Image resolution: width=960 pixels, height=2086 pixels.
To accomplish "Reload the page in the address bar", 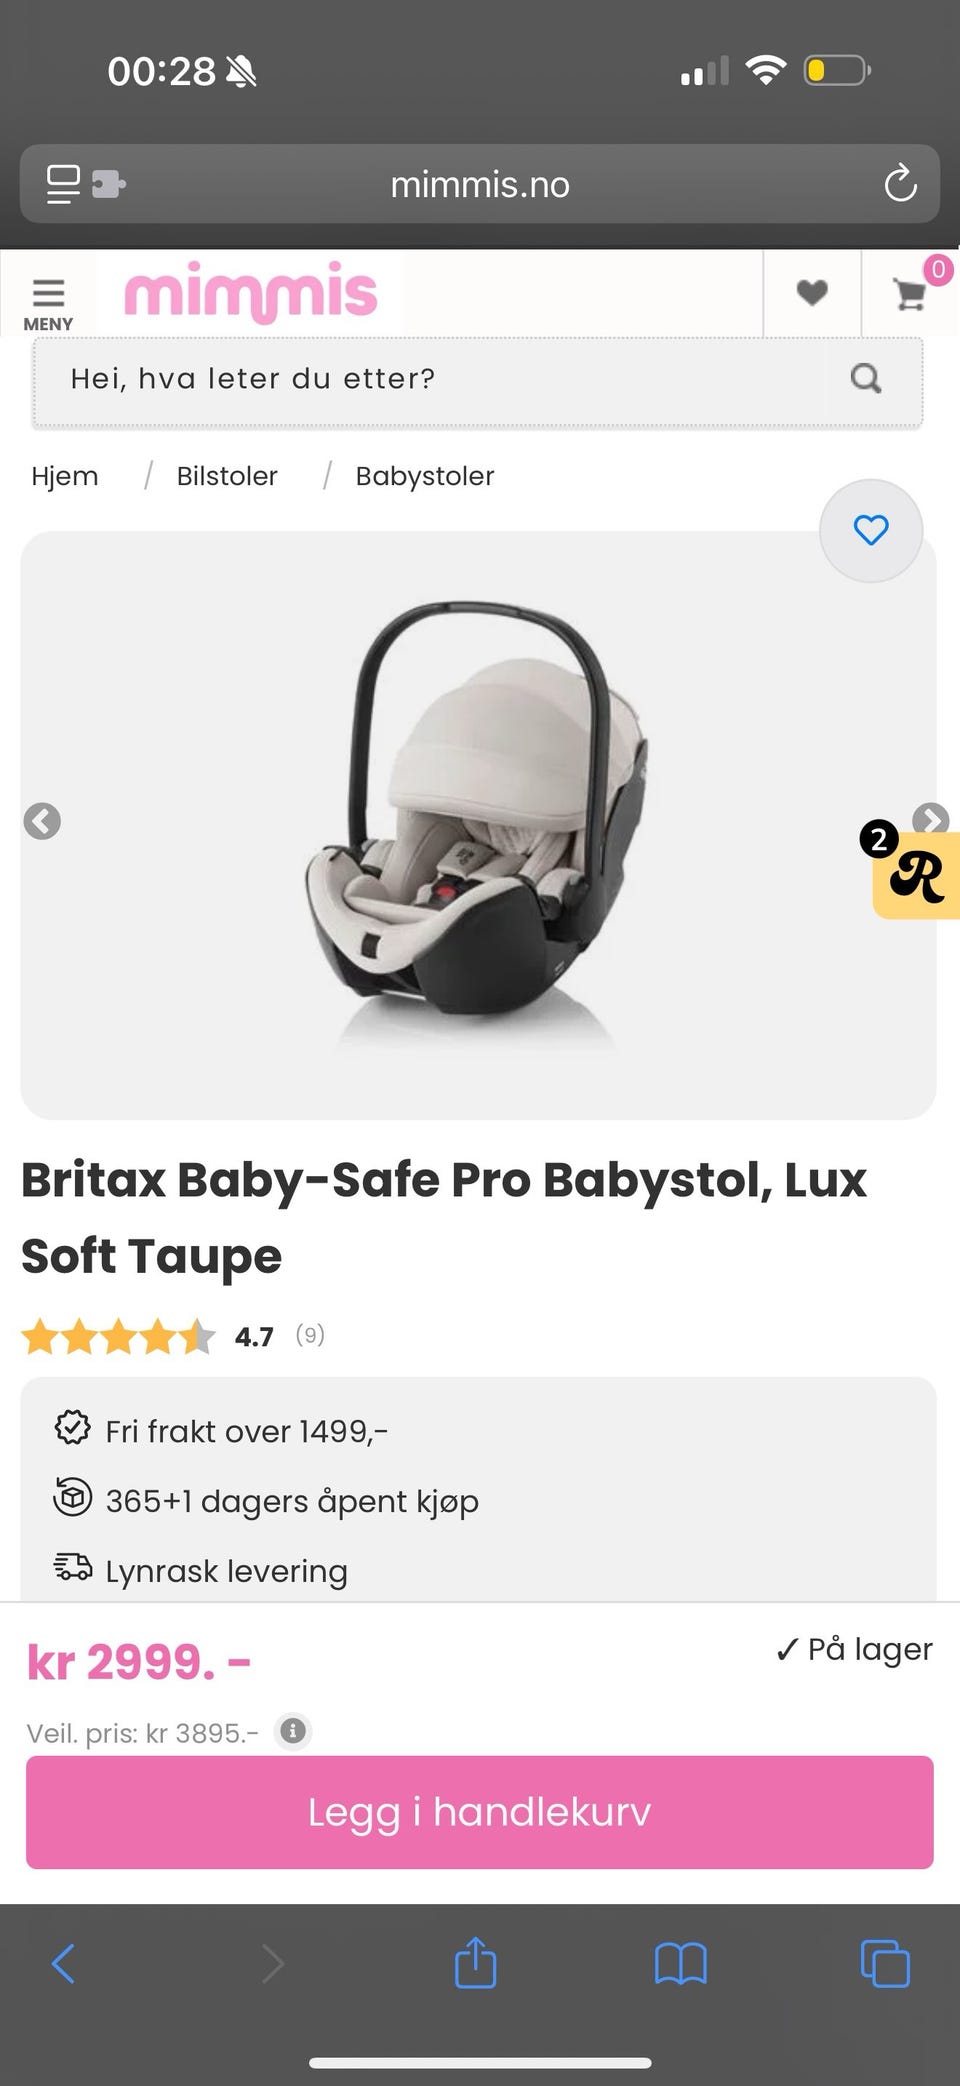I will coord(900,184).
